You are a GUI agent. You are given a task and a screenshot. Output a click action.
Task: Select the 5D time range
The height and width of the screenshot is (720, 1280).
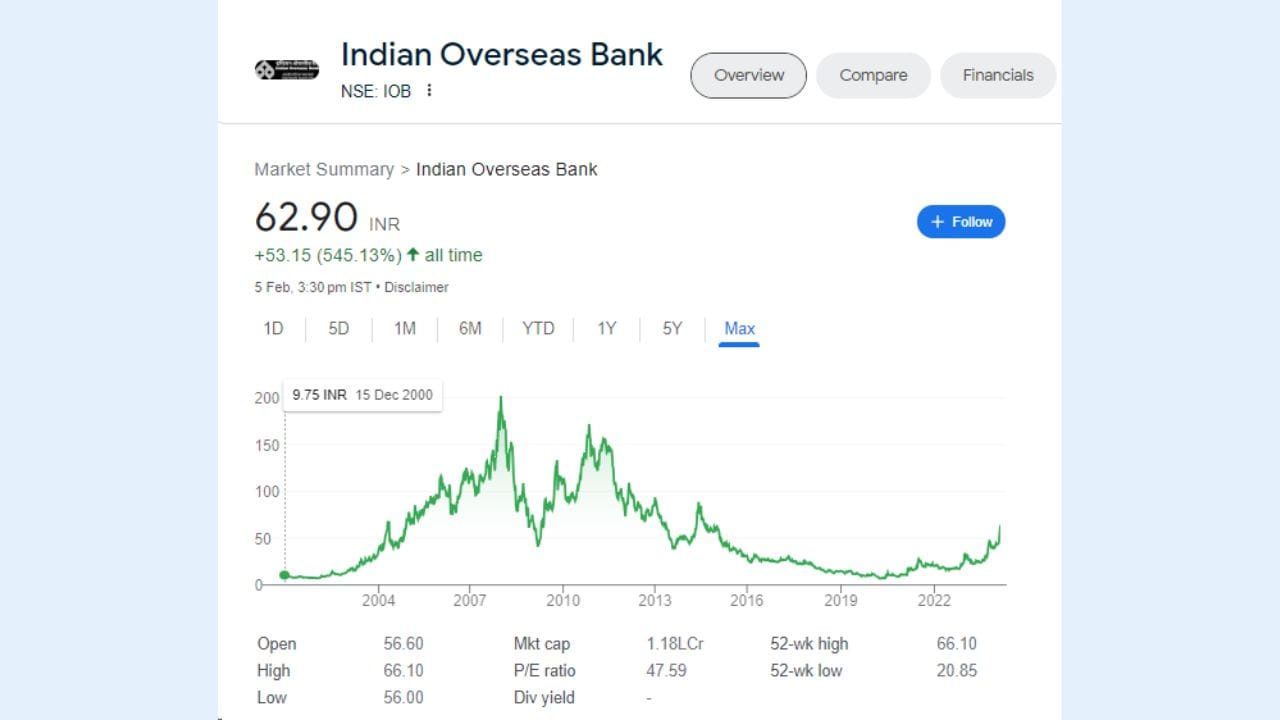click(339, 328)
